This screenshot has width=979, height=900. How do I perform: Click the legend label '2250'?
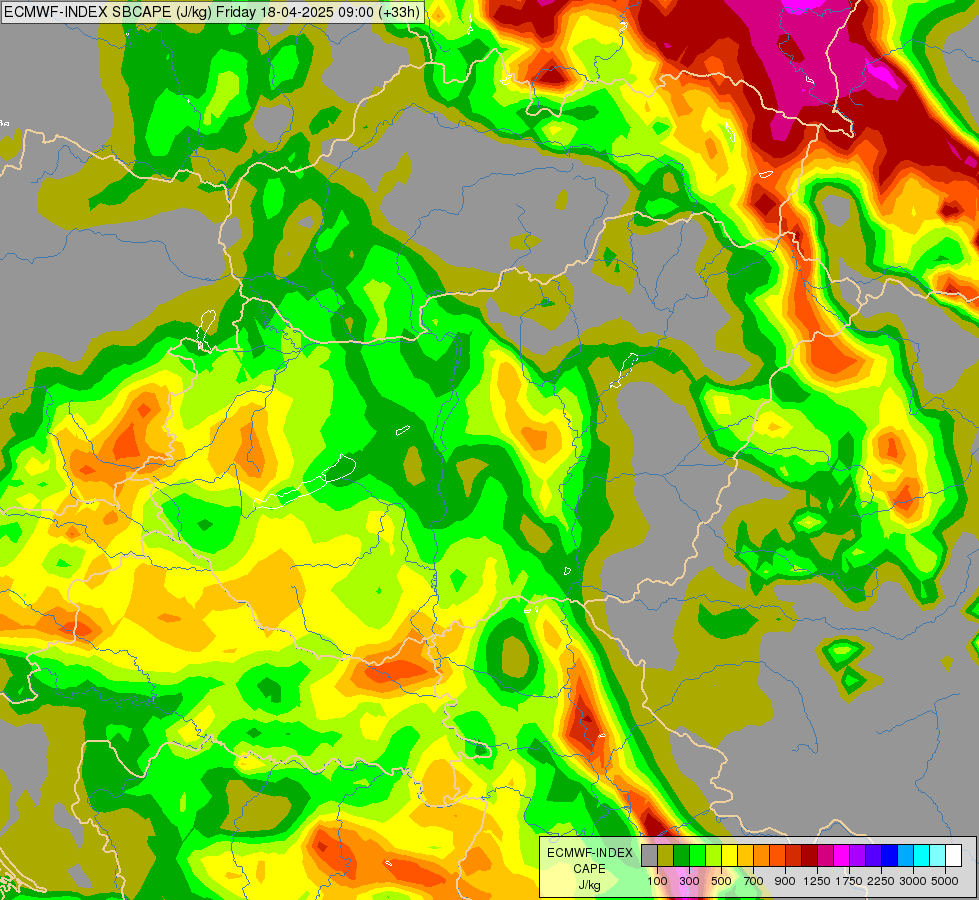click(x=881, y=881)
